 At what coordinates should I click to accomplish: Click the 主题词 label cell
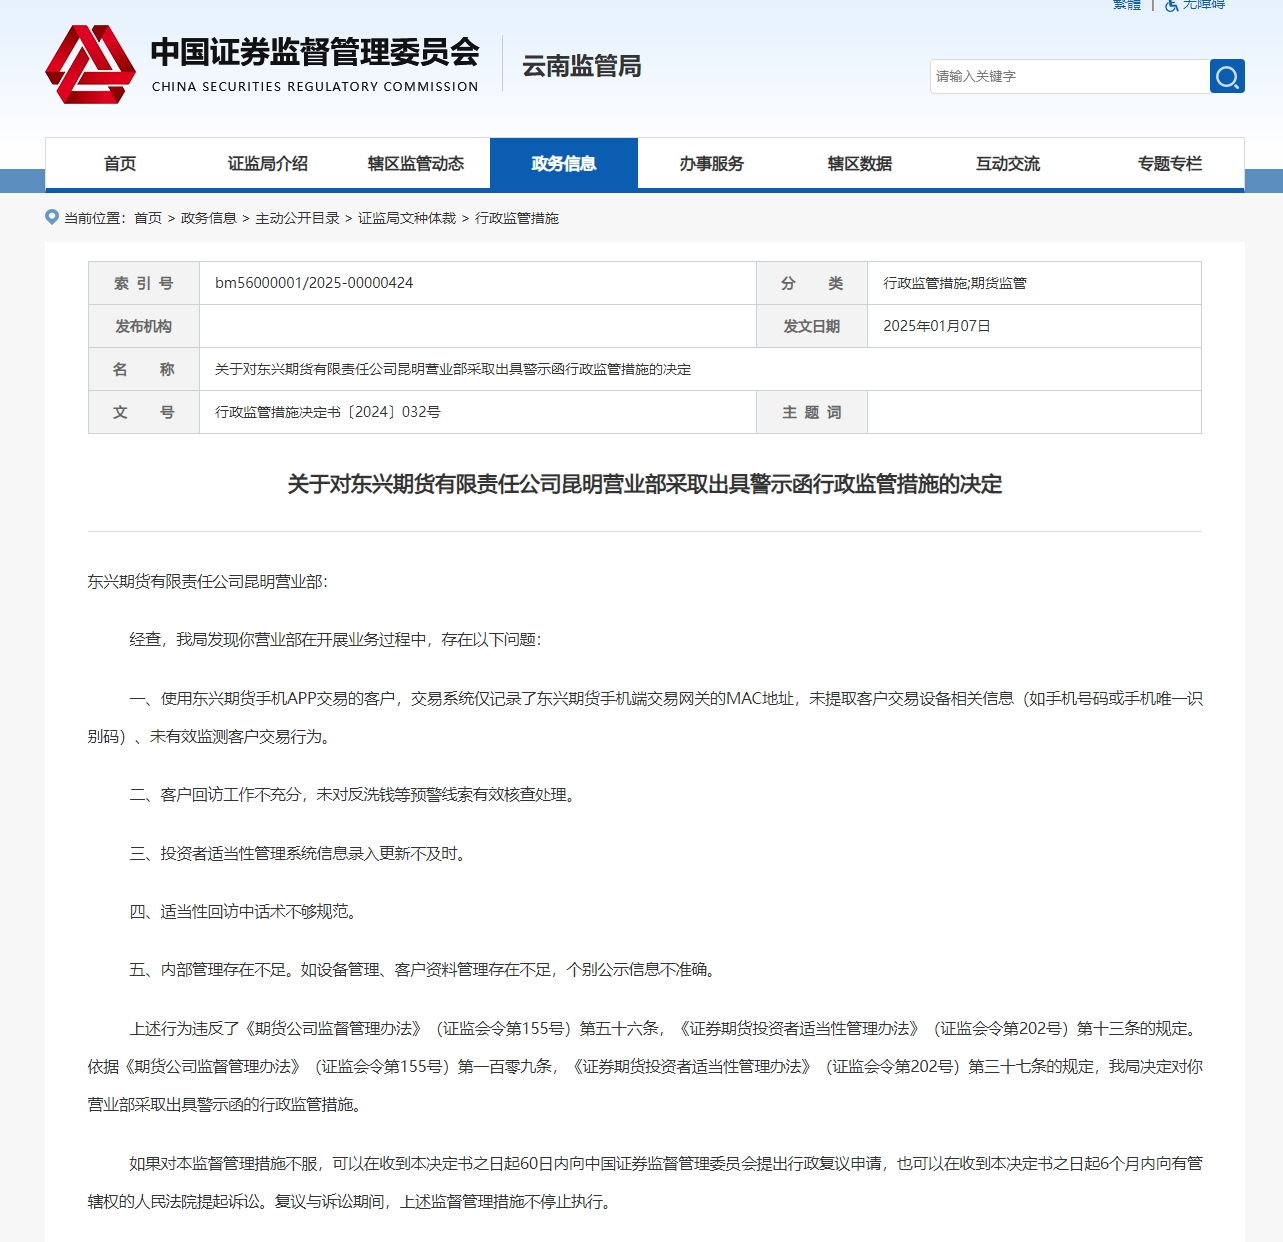click(x=812, y=412)
